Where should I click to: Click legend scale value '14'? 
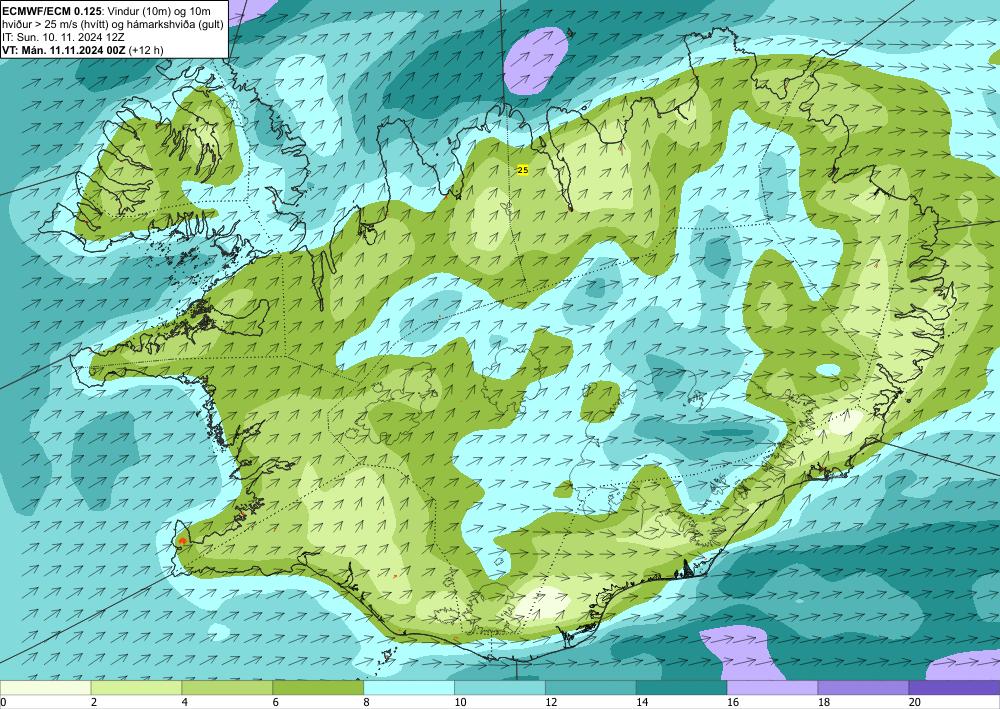pyautogui.click(x=642, y=702)
